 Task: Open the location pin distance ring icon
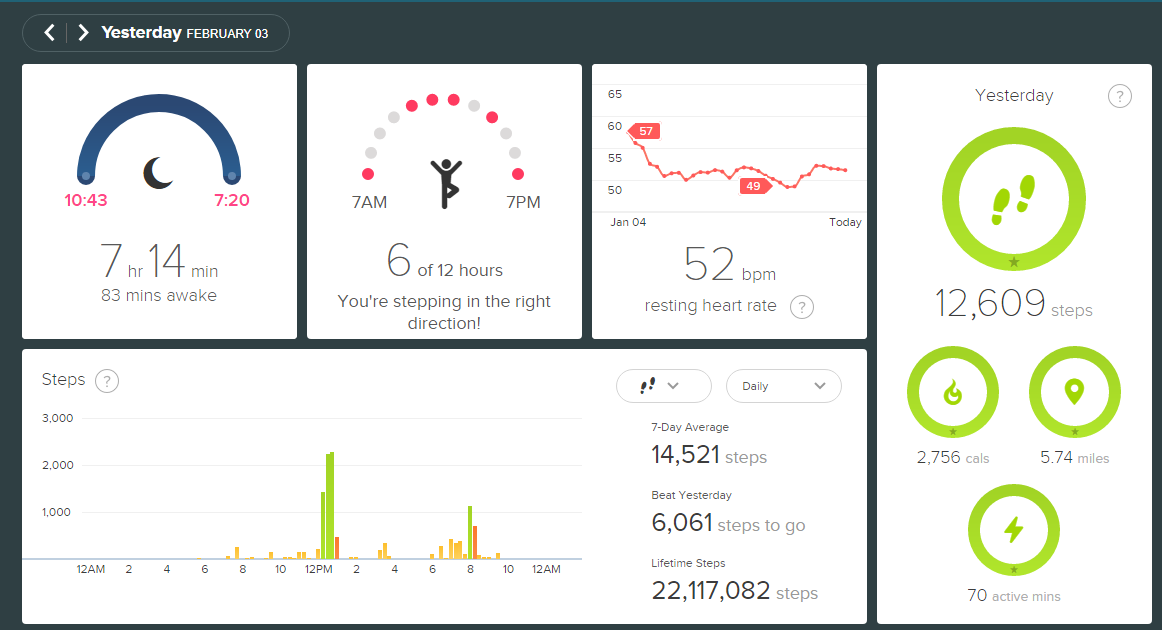point(1075,392)
